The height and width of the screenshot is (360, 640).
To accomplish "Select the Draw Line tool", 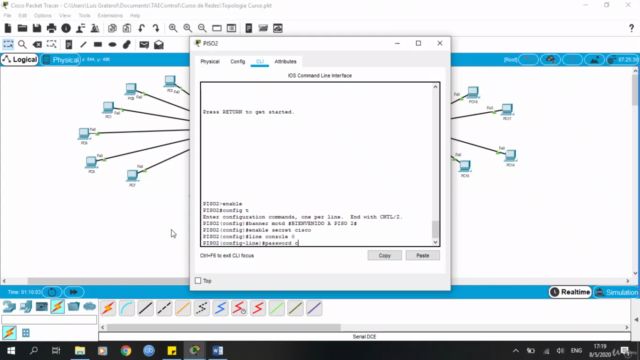I will [83, 44].
